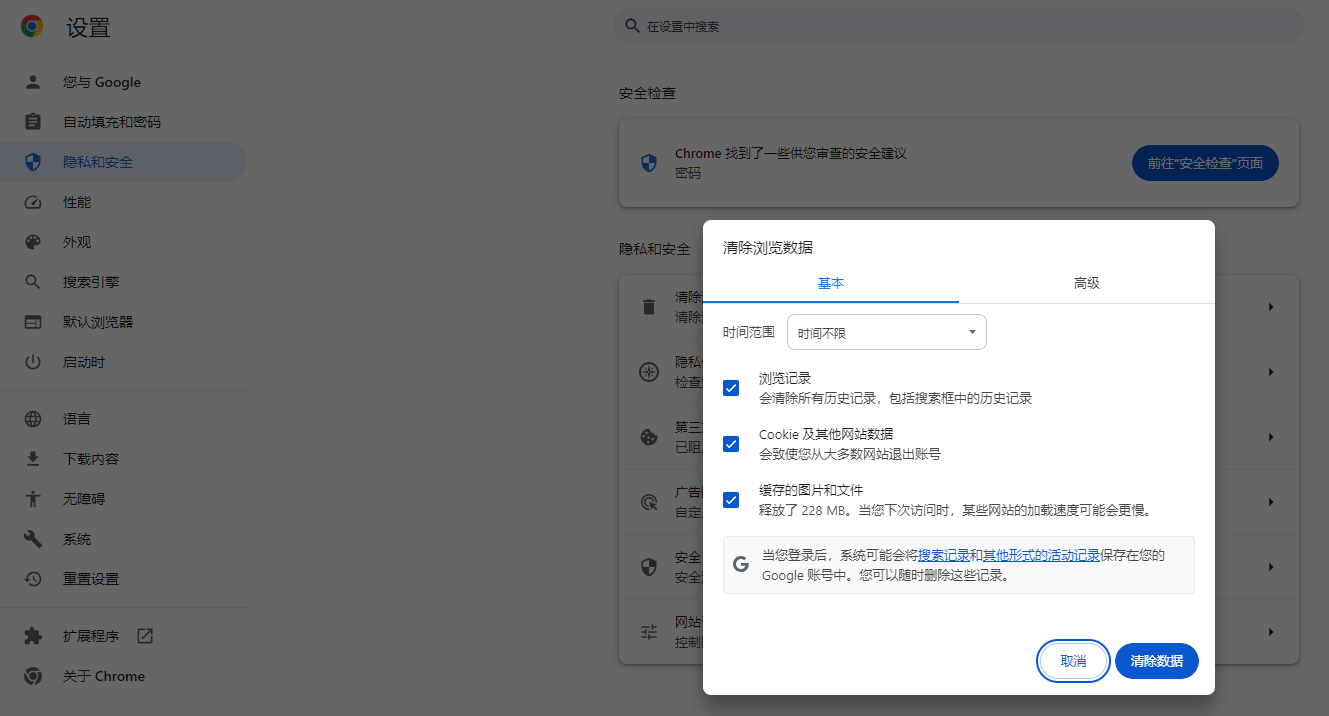The height and width of the screenshot is (716, 1329).
Task: Uncheck 浏览记录 checkbox
Action: tap(731, 387)
